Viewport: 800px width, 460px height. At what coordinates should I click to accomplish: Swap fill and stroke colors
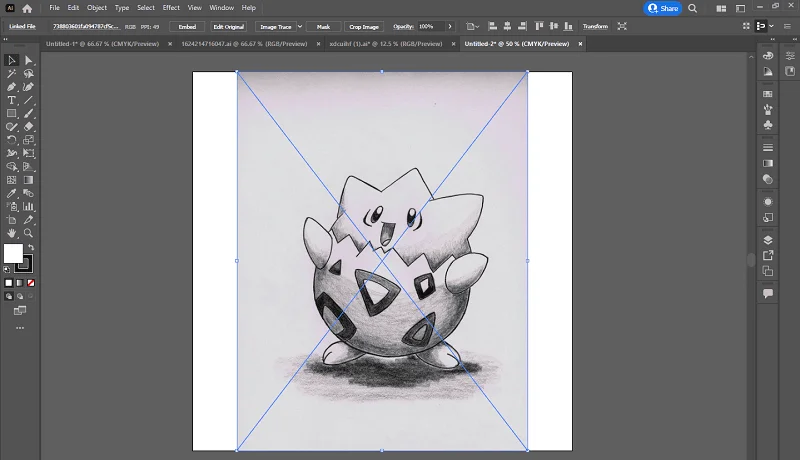pyautogui.click(x=31, y=247)
